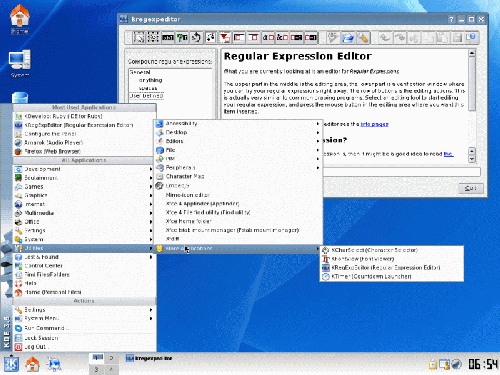Expand the Development applications submenu
This screenshot has width=500, height=375.
84,169
